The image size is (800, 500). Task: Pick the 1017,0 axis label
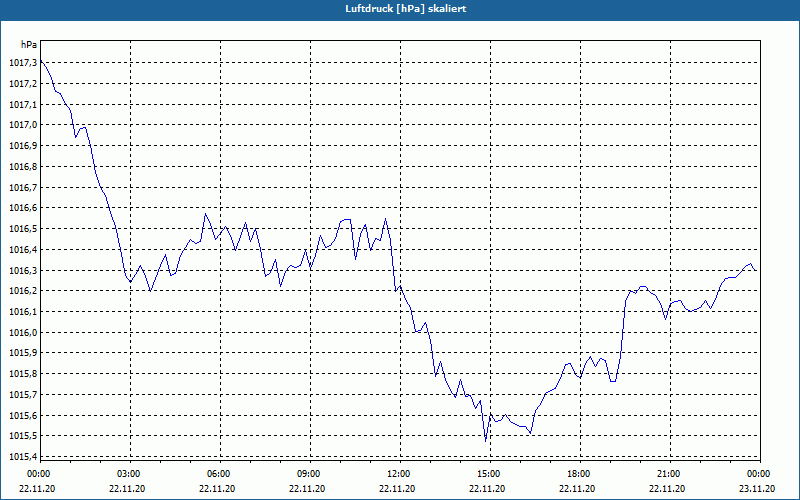click(x=23, y=125)
